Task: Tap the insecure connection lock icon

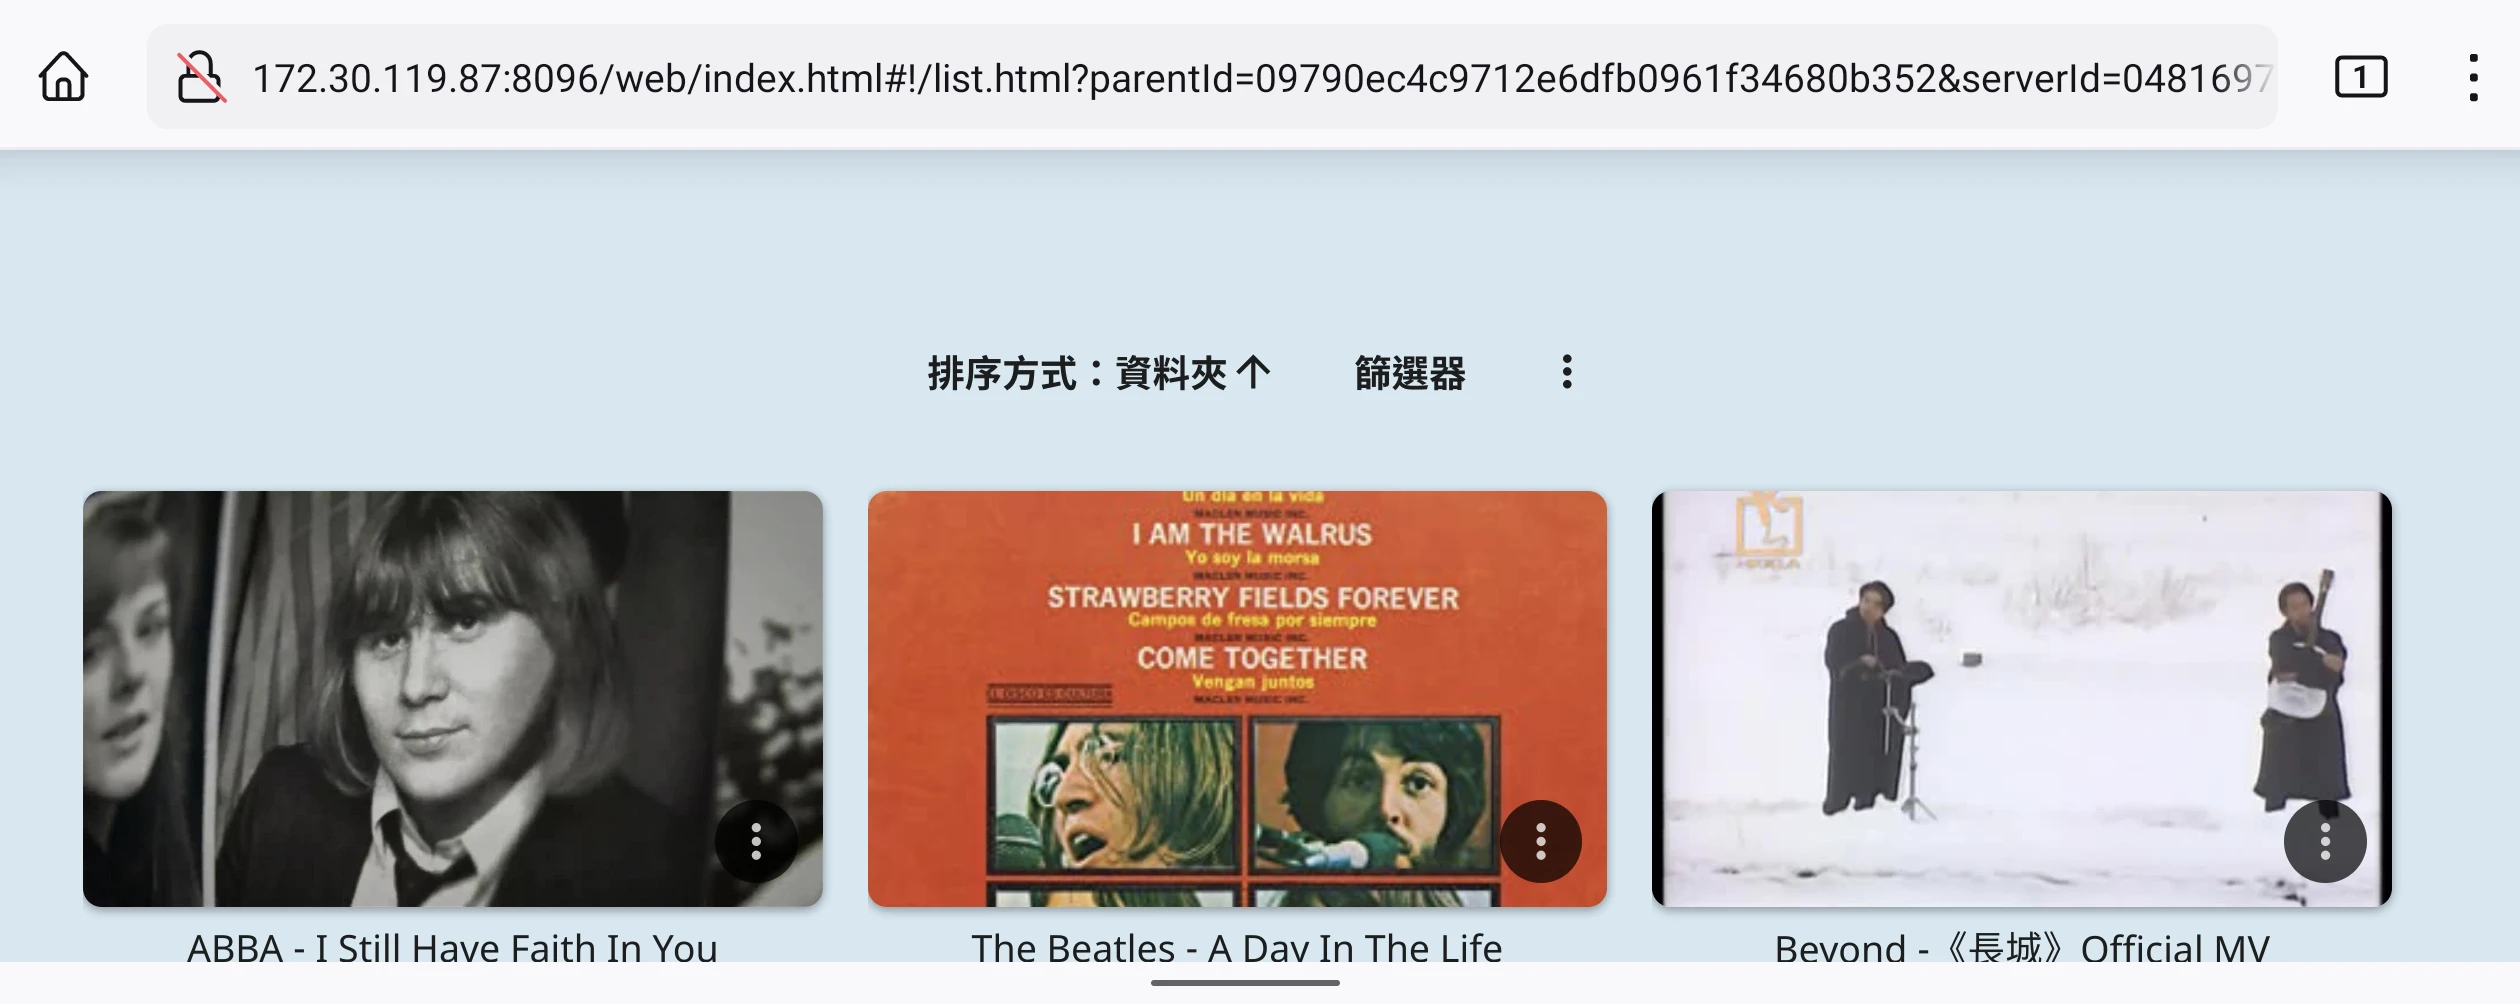Action: coord(201,77)
